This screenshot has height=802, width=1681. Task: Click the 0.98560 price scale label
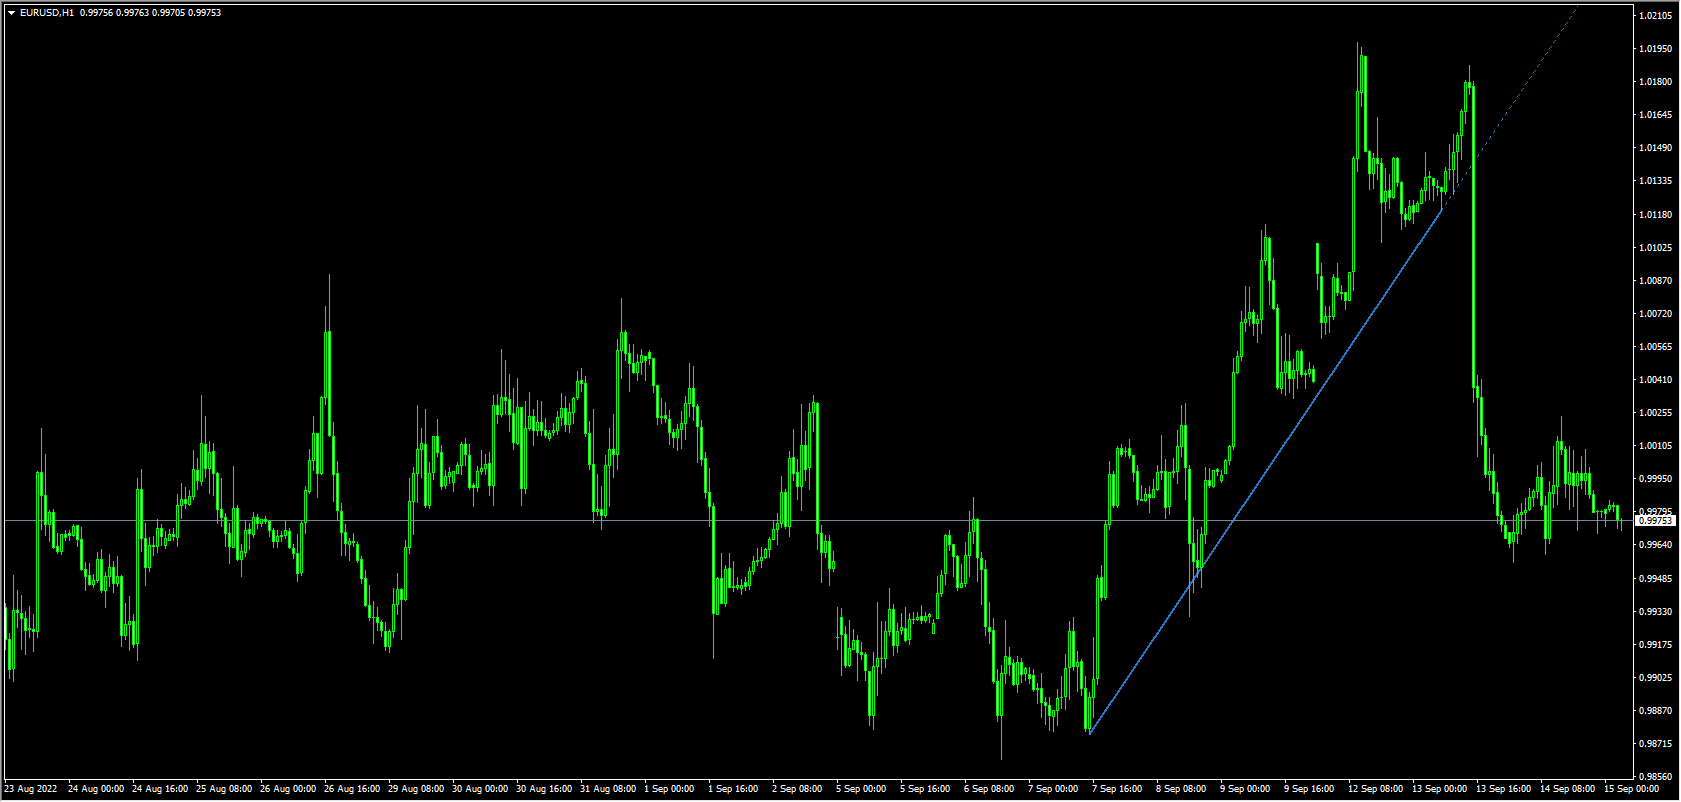pyautogui.click(x=1656, y=776)
